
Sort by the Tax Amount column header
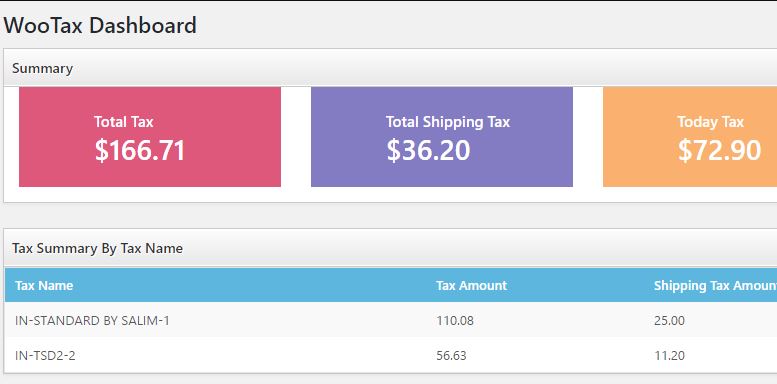pos(471,285)
